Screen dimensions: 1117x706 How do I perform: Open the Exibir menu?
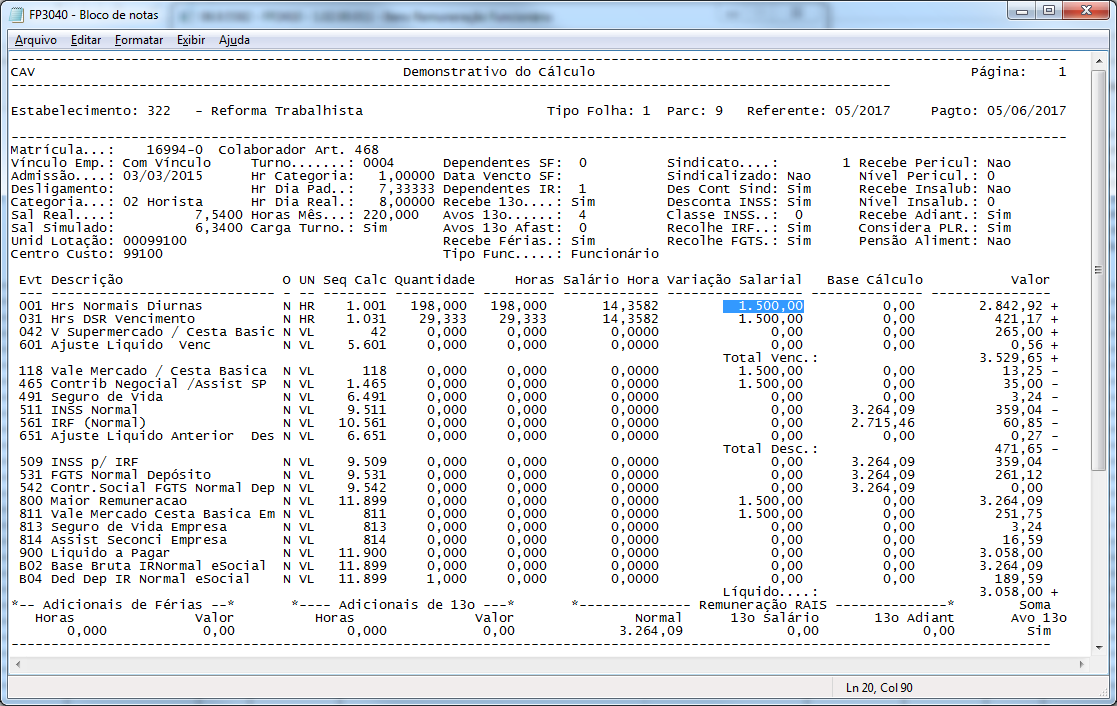coord(191,40)
